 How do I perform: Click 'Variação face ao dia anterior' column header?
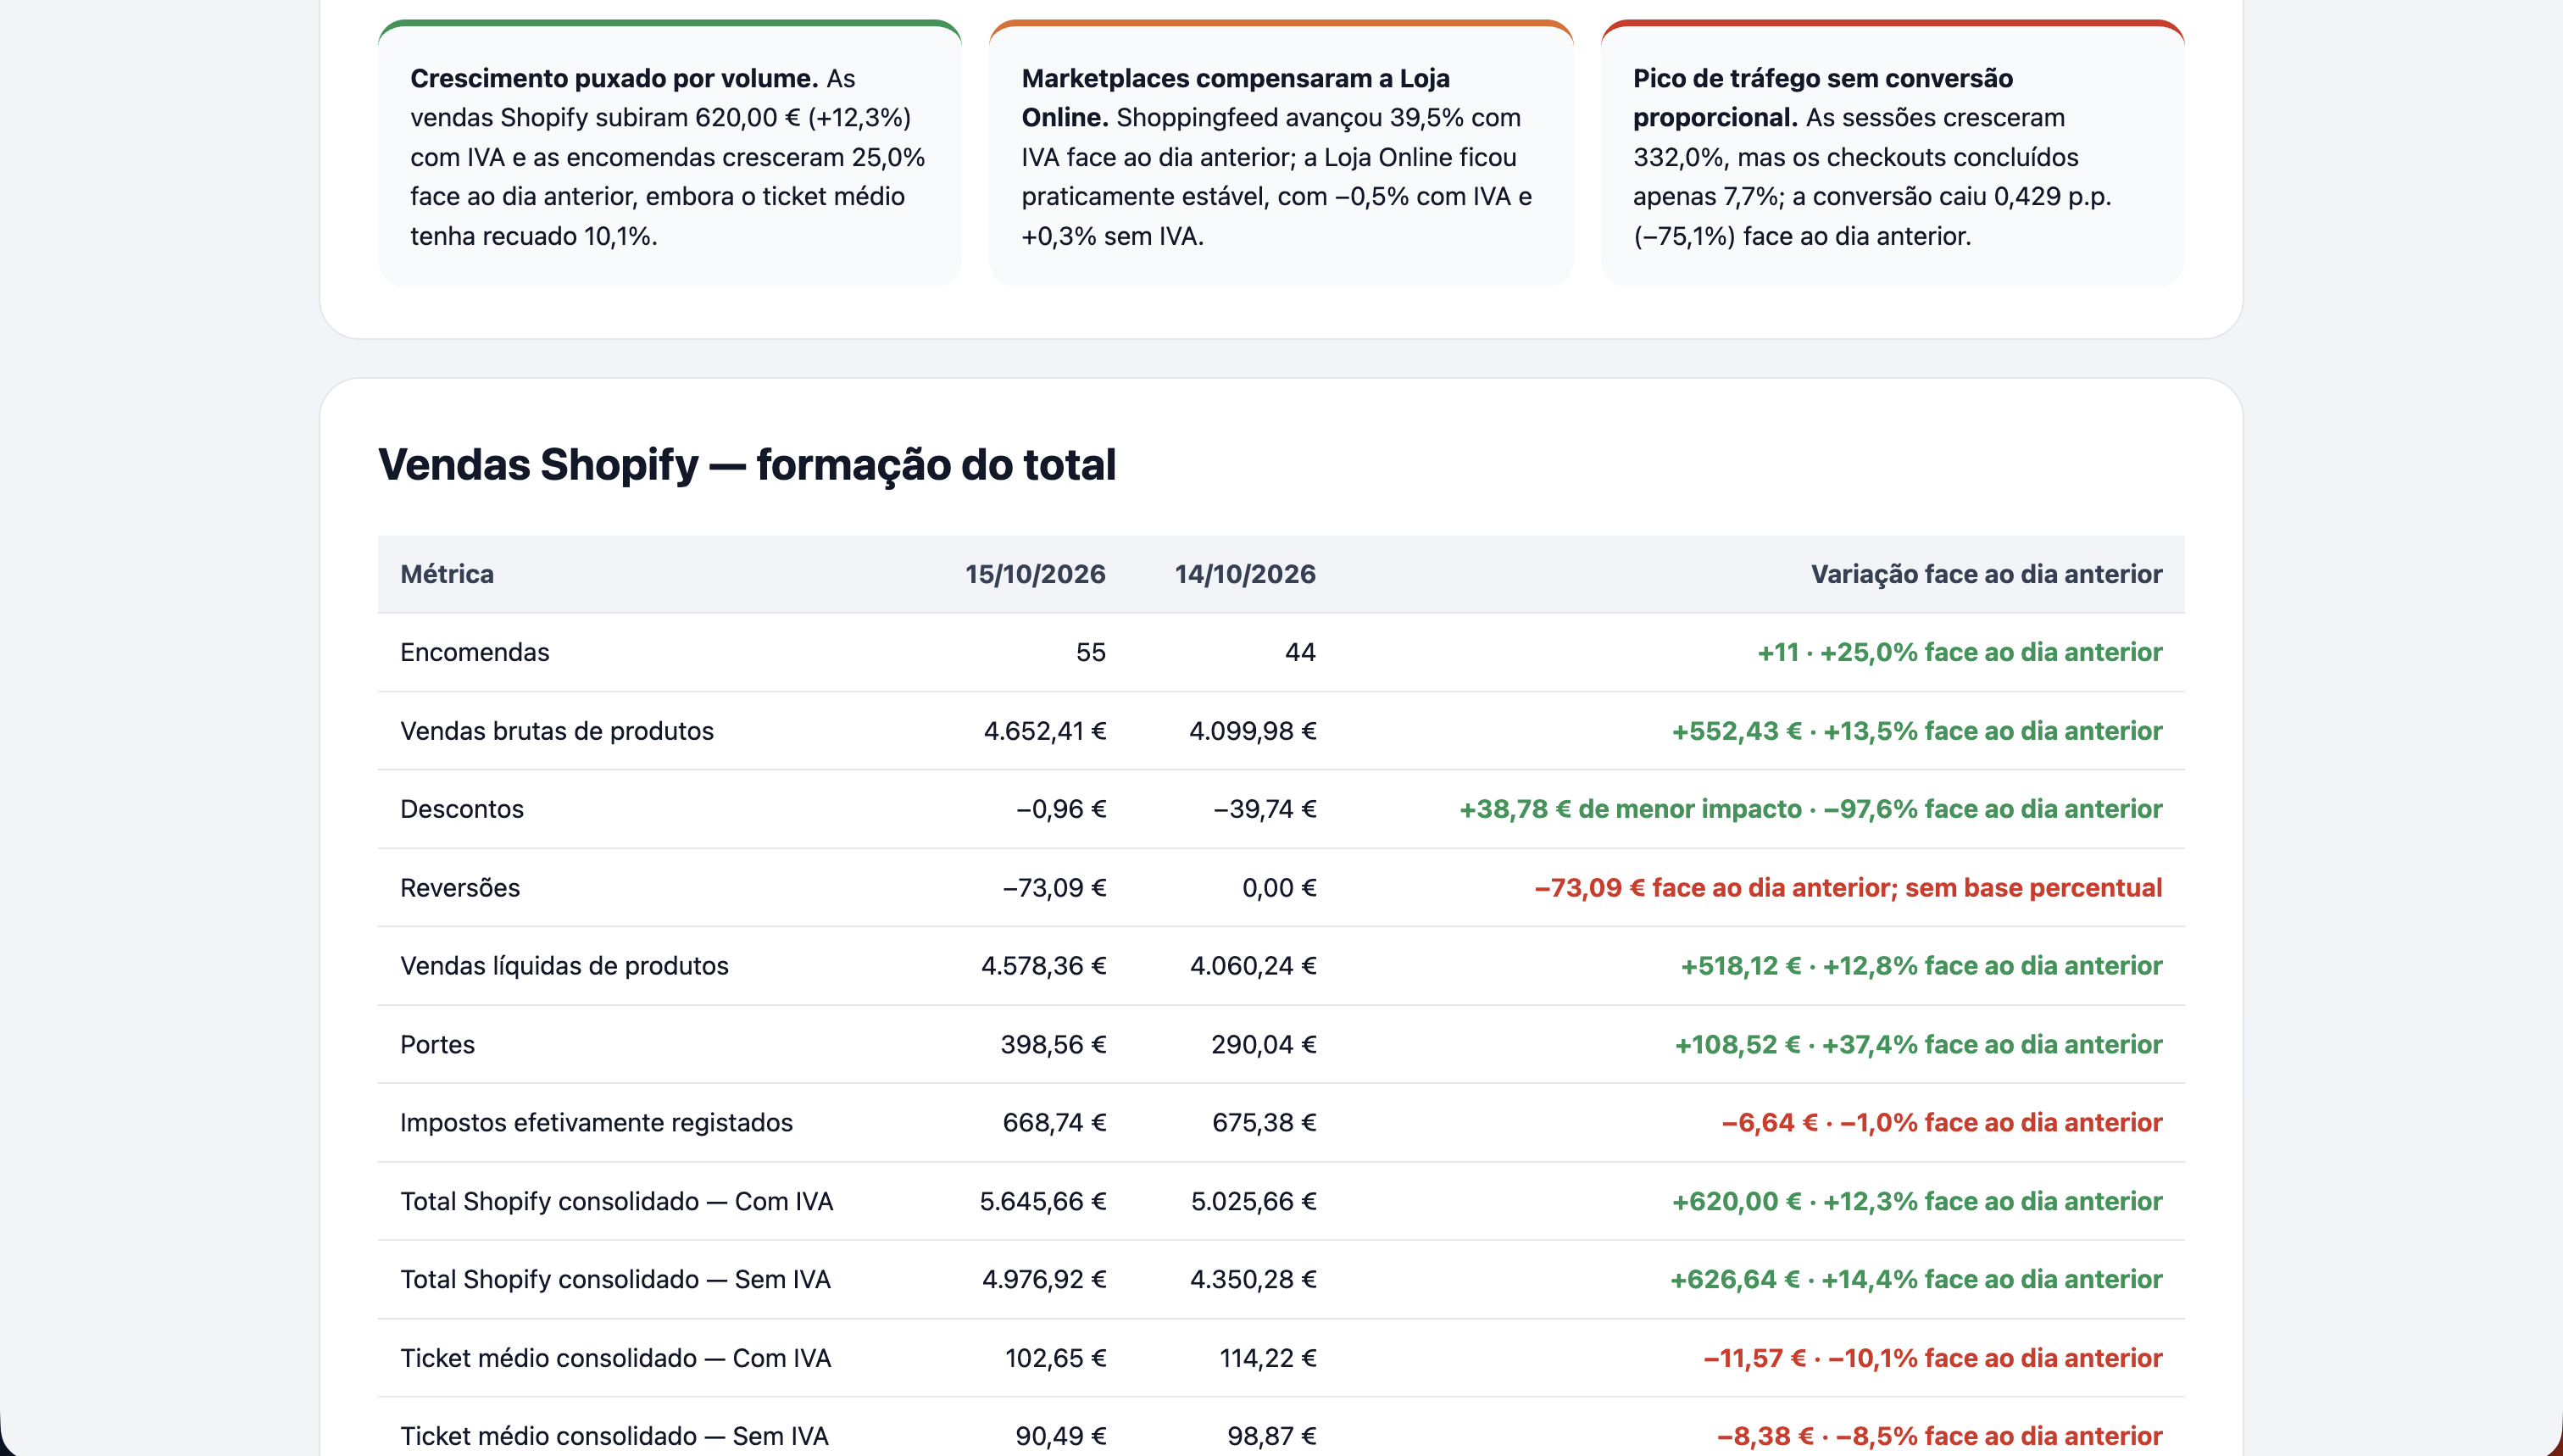pos(1986,574)
